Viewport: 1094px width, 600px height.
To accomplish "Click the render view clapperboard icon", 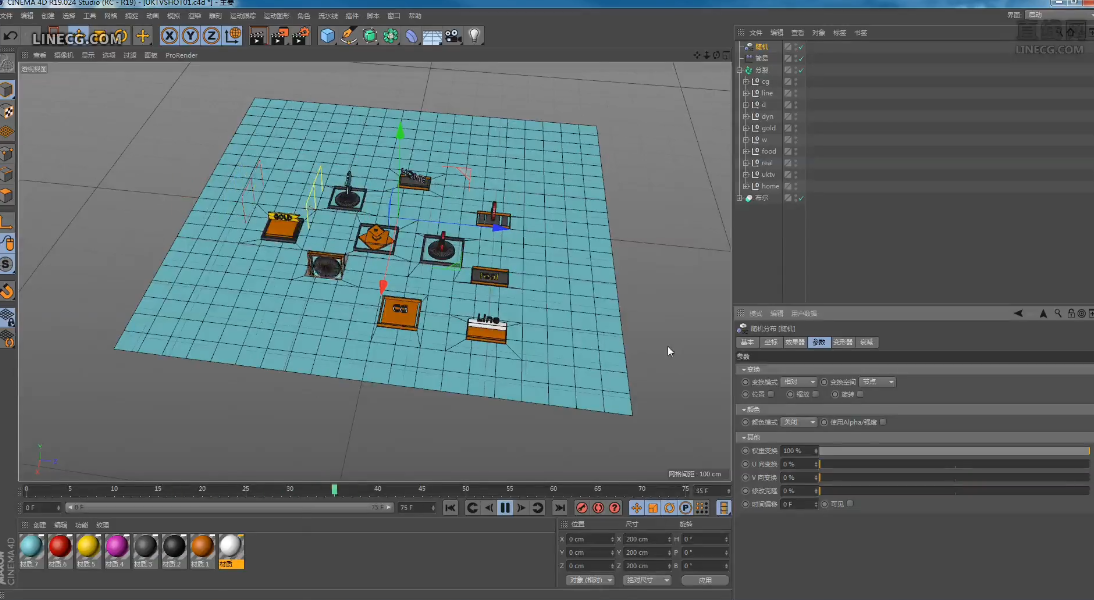I will (x=257, y=36).
